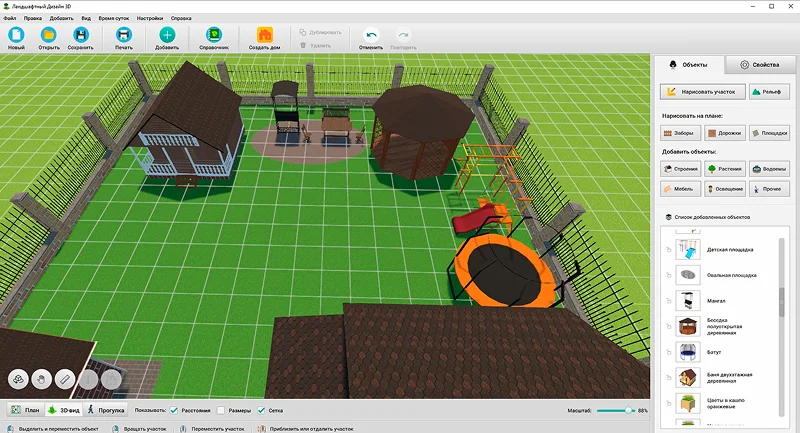Click the Нарисовать участок button
Image resolution: width=800 pixels, height=433 pixels.
[703, 92]
